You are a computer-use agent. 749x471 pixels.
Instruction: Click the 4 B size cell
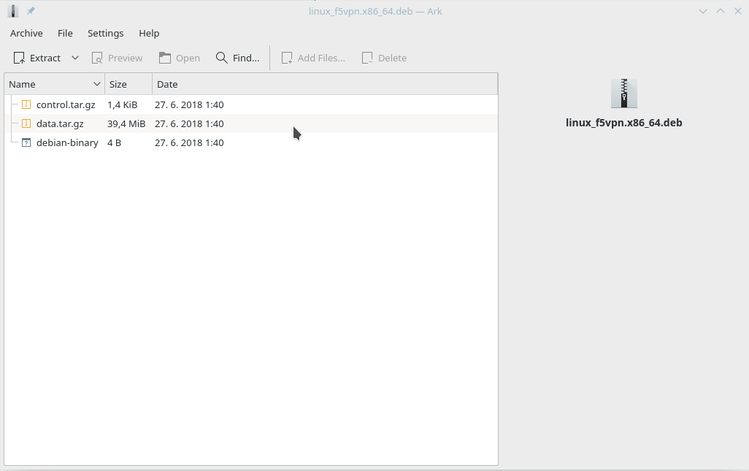pos(114,143)
